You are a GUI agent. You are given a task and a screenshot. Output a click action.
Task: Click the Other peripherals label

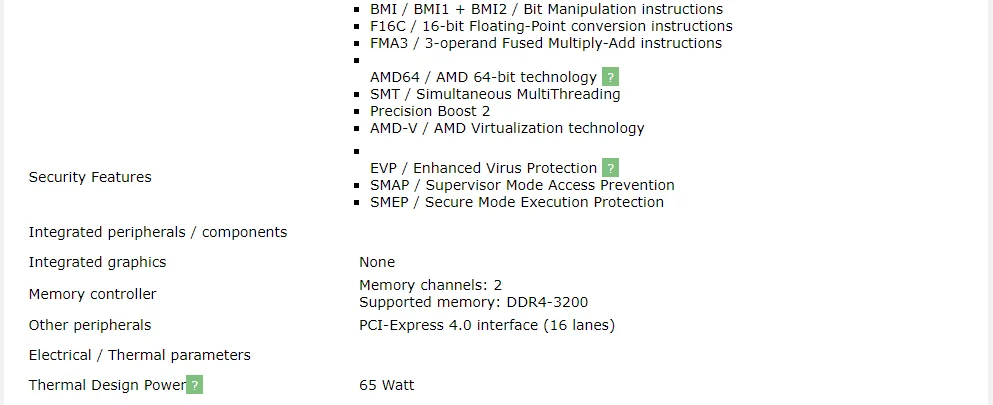[90, 325]
